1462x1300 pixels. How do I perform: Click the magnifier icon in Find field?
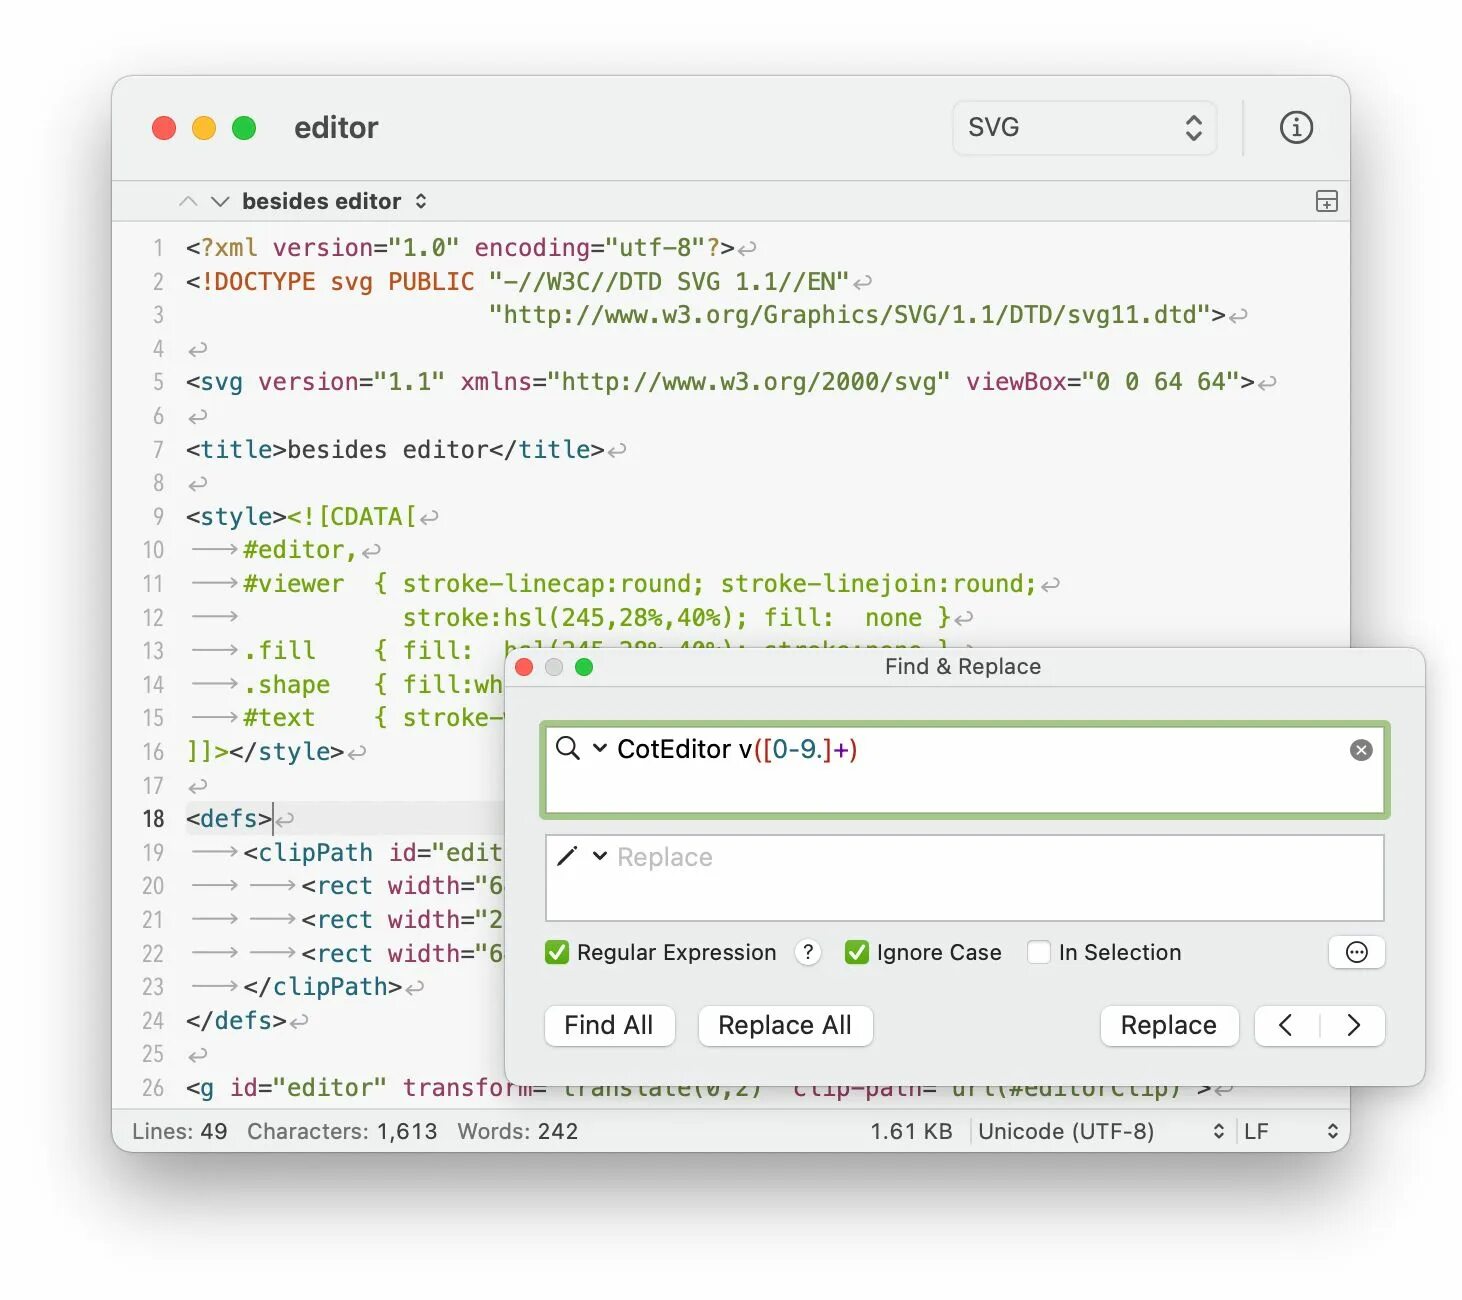tap(567, 748)
